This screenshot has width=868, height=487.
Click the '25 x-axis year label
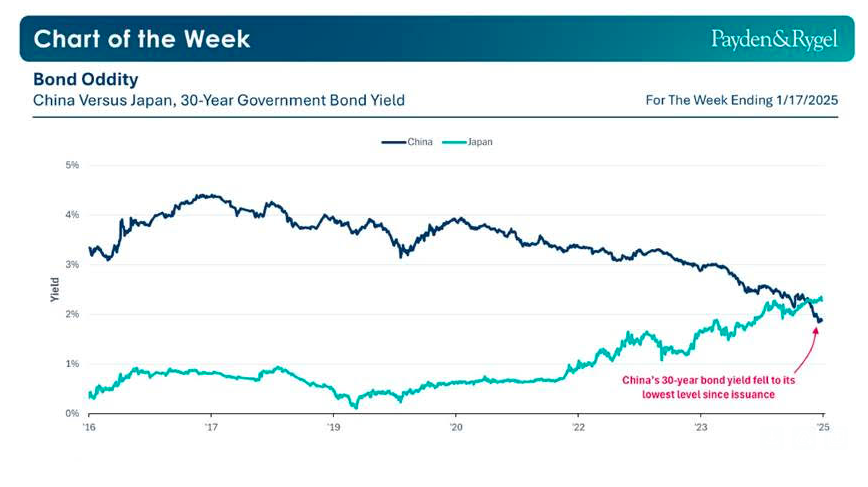pos(822,428)
